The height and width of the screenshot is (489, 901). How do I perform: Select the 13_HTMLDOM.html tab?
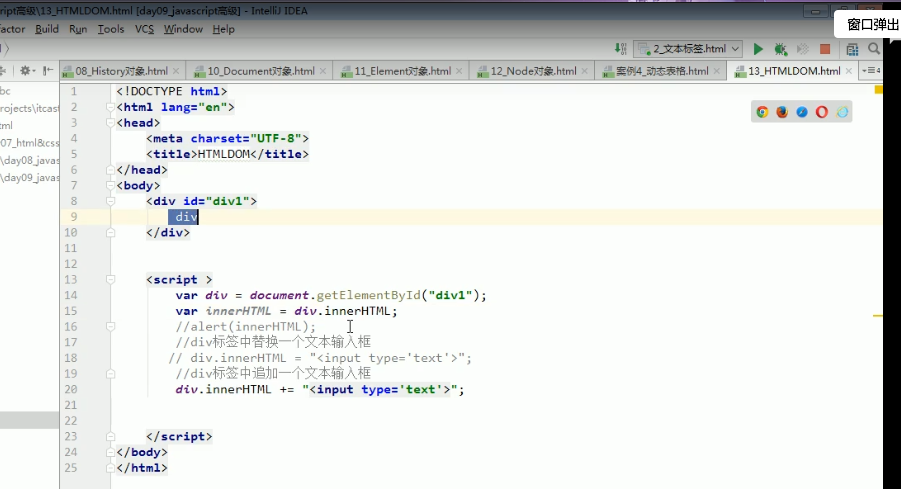pyautogui.click(x=794, y=71)
